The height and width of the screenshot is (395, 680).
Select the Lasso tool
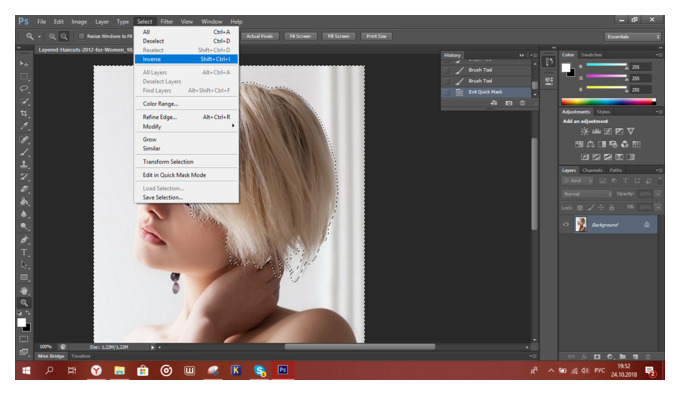(24, 89)
